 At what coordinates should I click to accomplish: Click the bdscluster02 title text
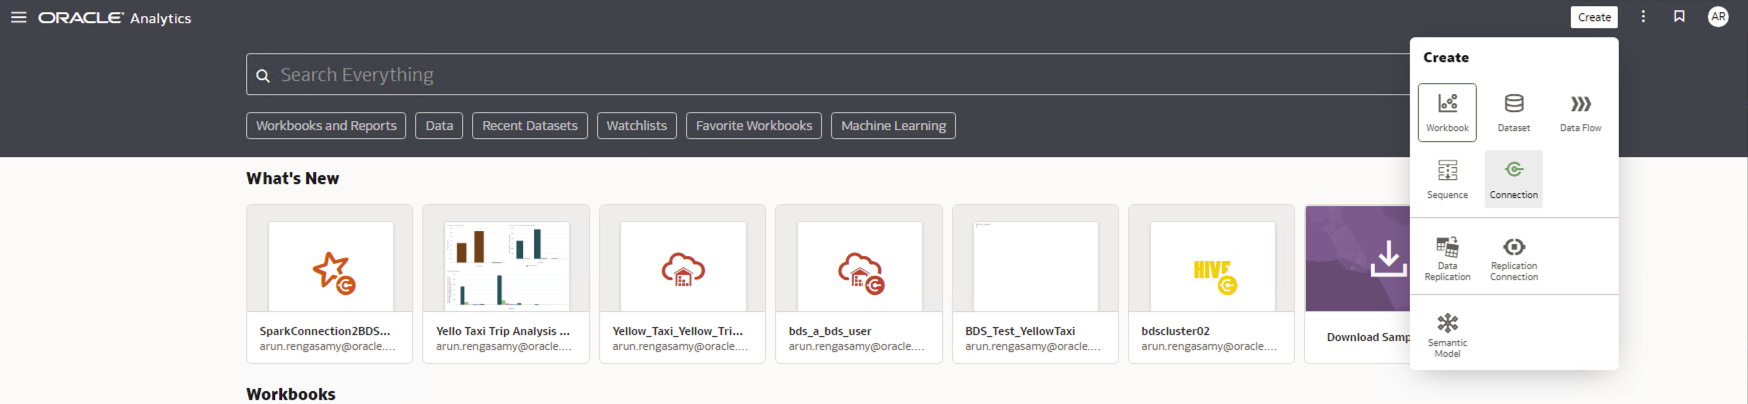[x=1176, y=331]
